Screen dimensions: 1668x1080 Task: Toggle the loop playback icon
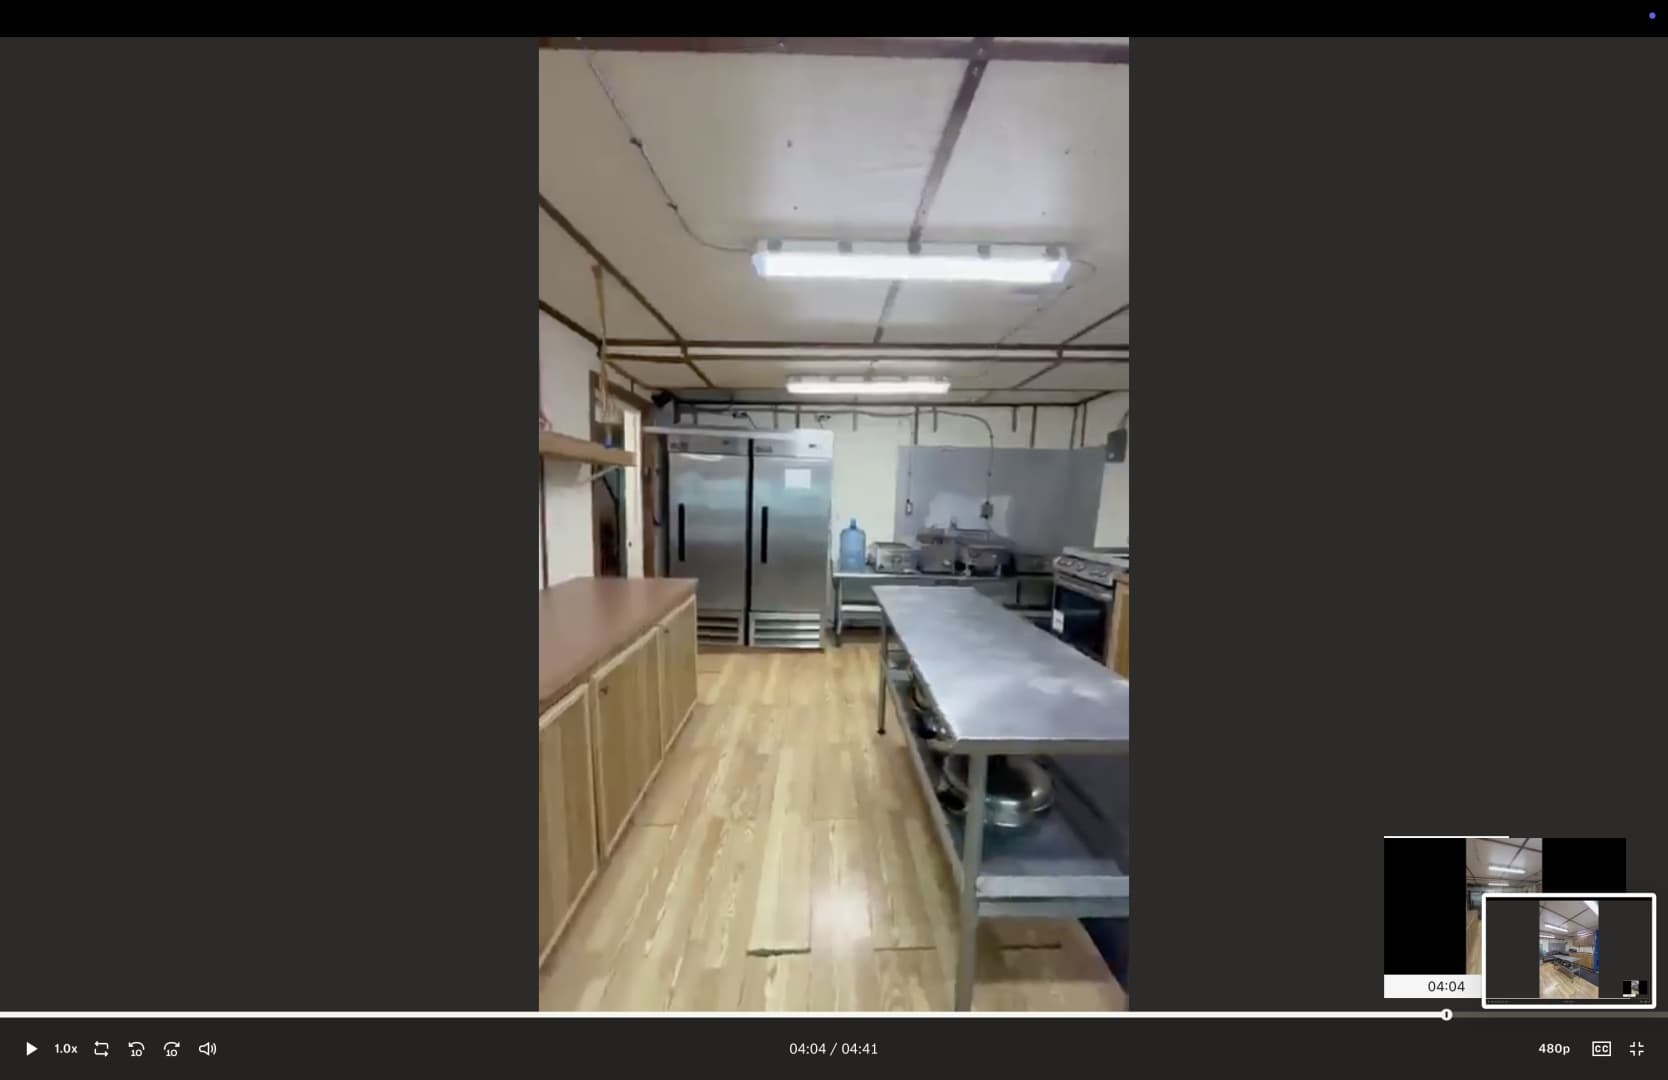coord(101,1049)
